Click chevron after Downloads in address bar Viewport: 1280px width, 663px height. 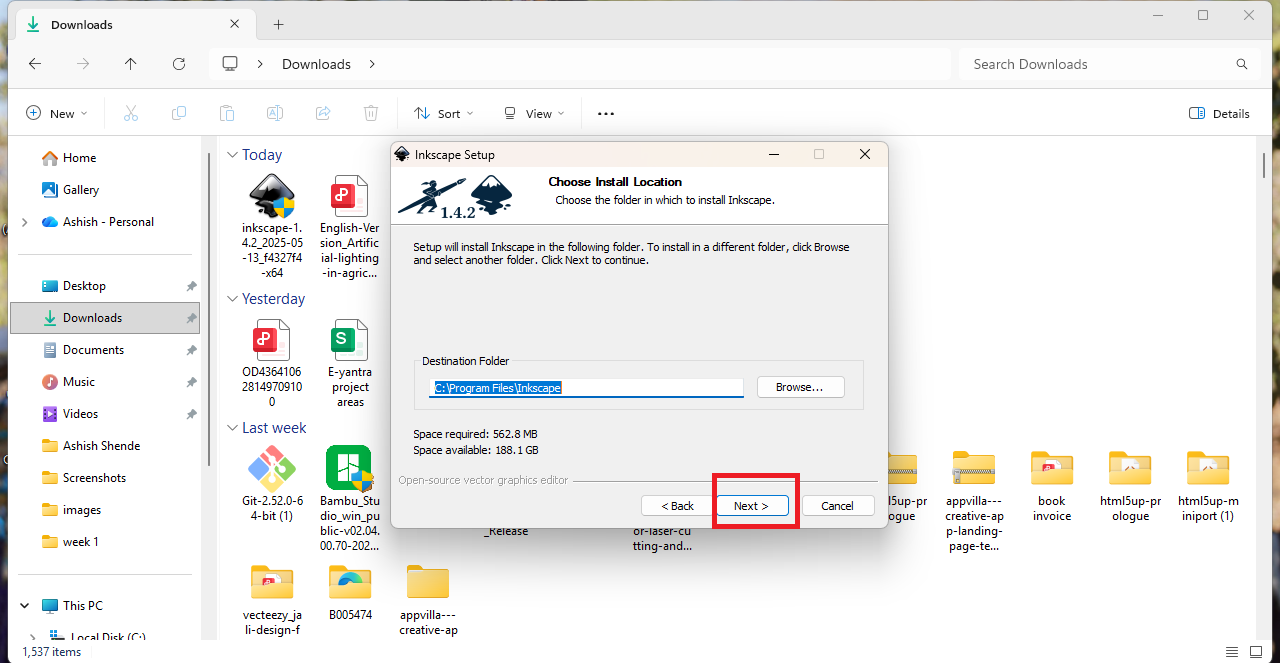point(372,64)
